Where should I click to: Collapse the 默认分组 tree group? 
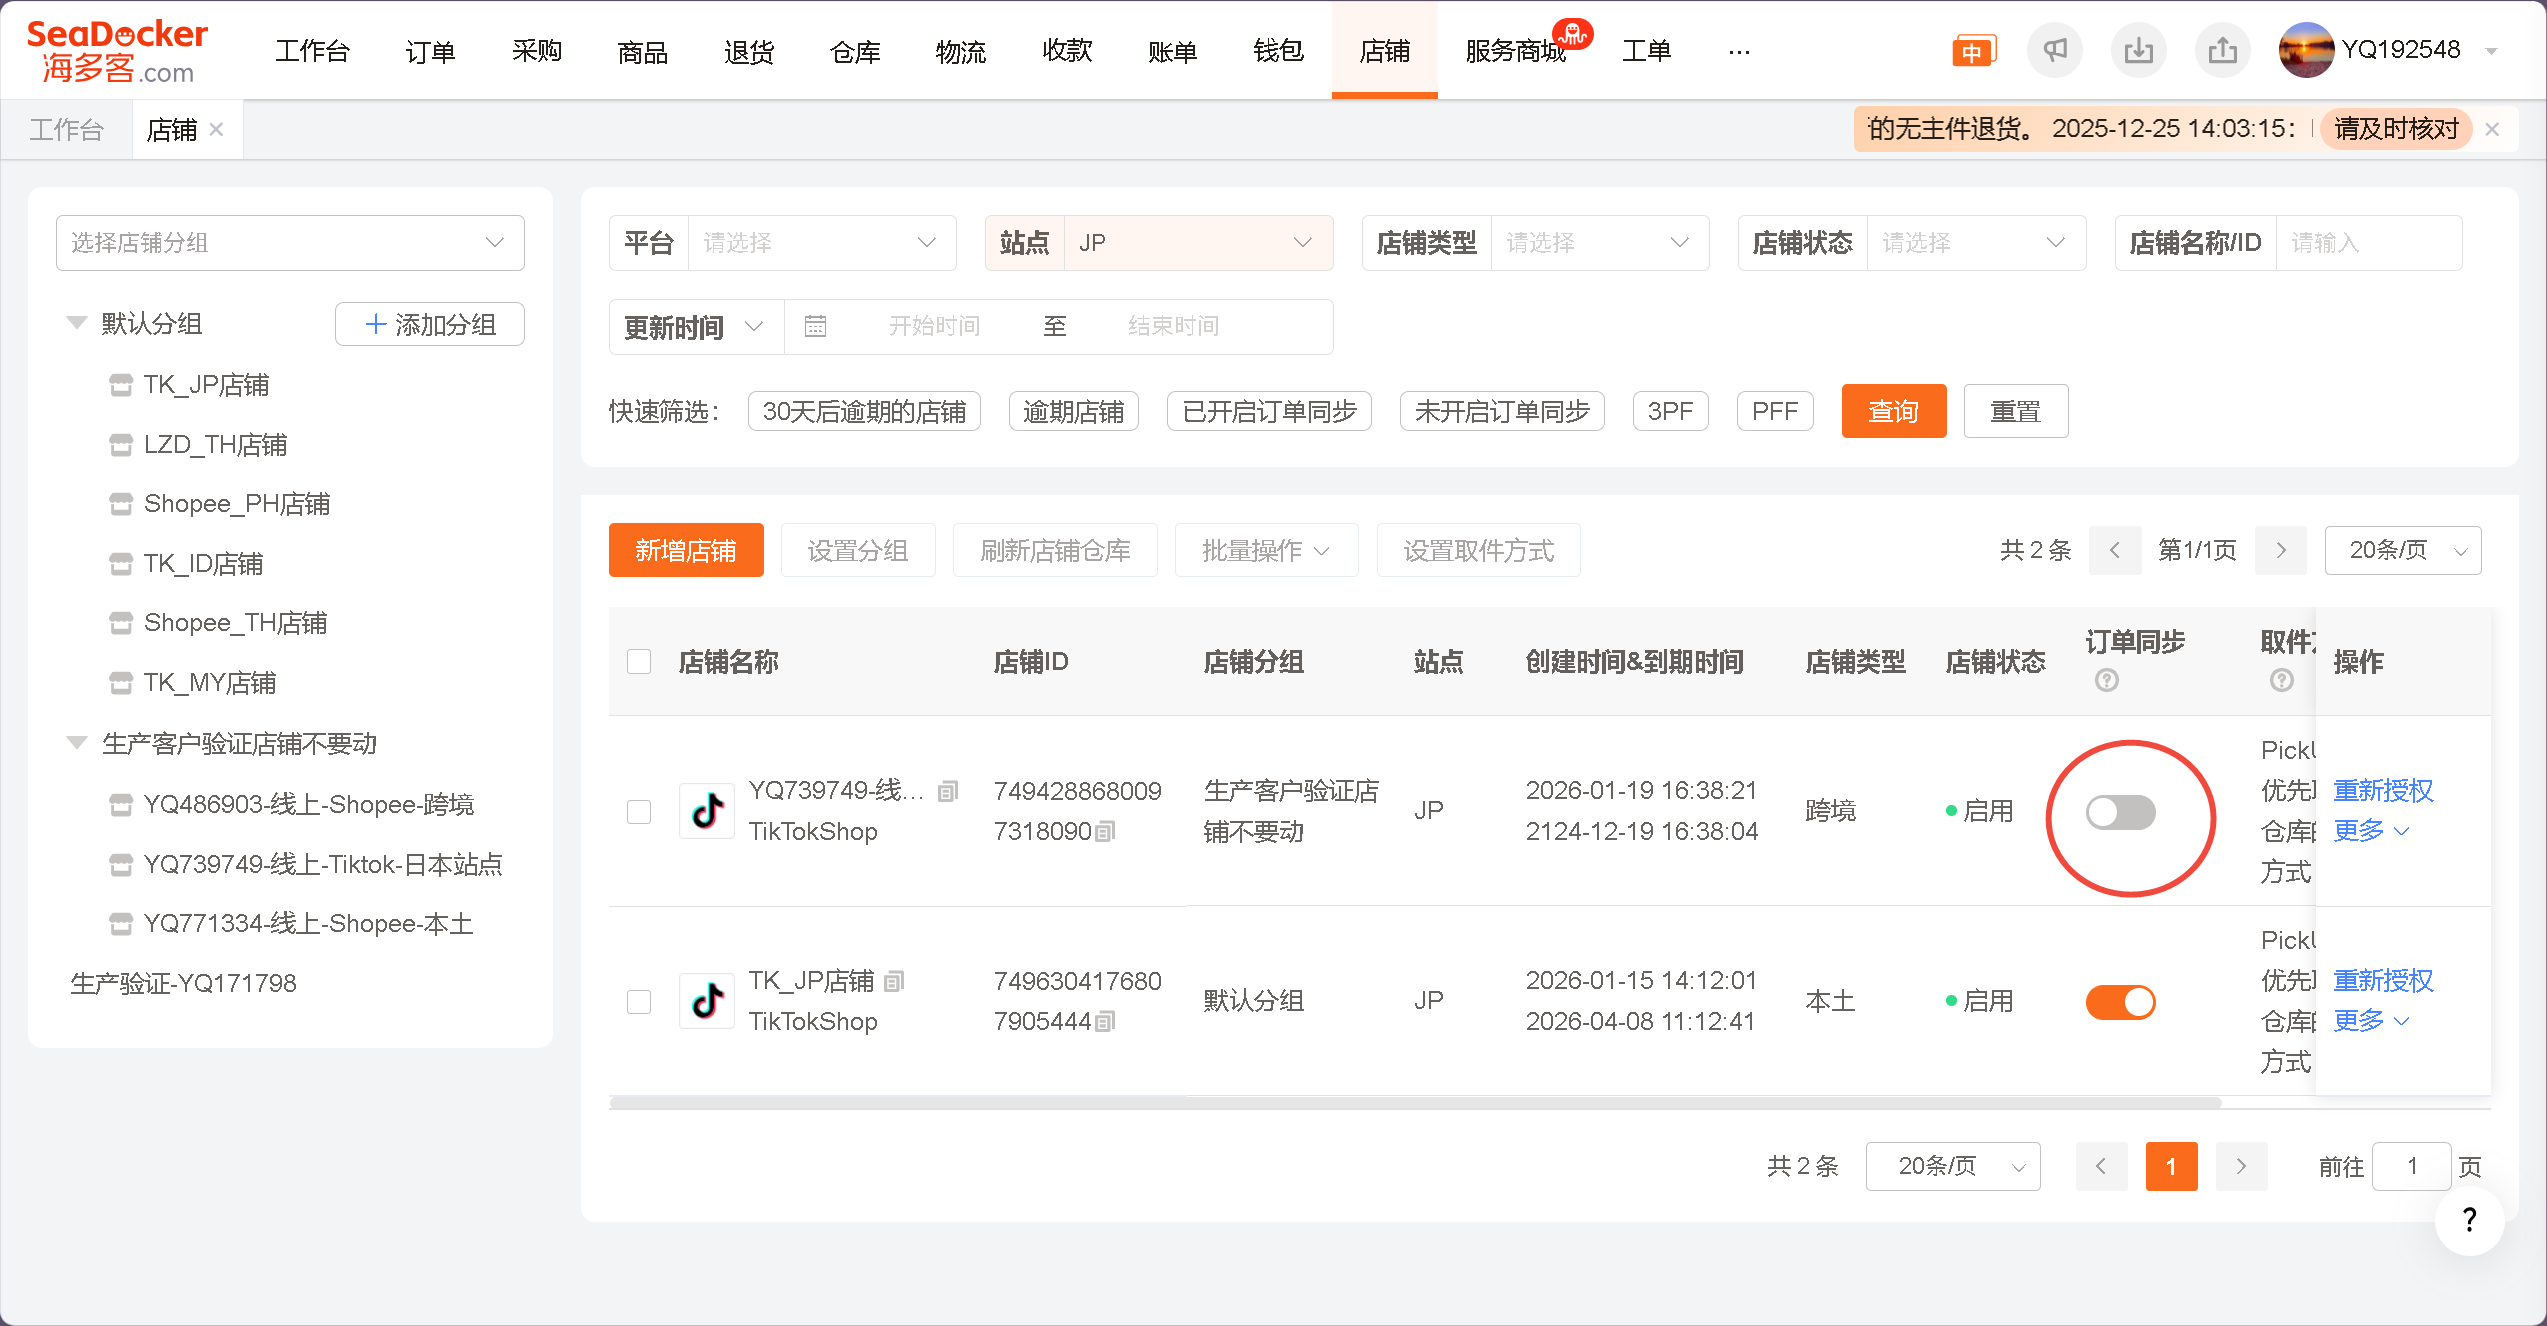77,323
